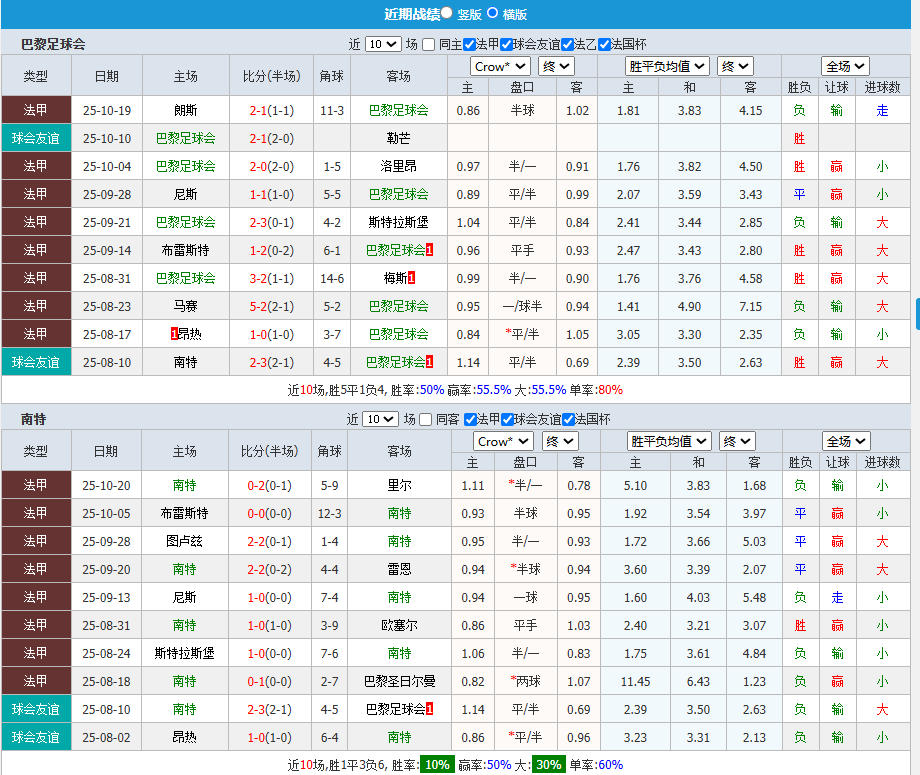The width and height of the screenshot is (920, 775).
Task: Click the red card badge beside 梅斯
Action: [411, 278]
